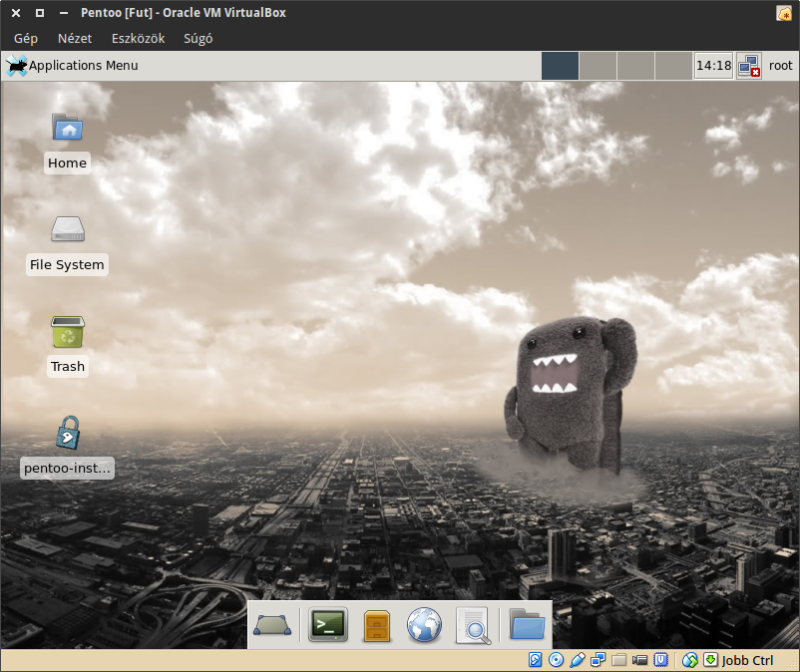
Task: Click the VirtualBox hard disk status icon
Action: [x=535, y=660]
